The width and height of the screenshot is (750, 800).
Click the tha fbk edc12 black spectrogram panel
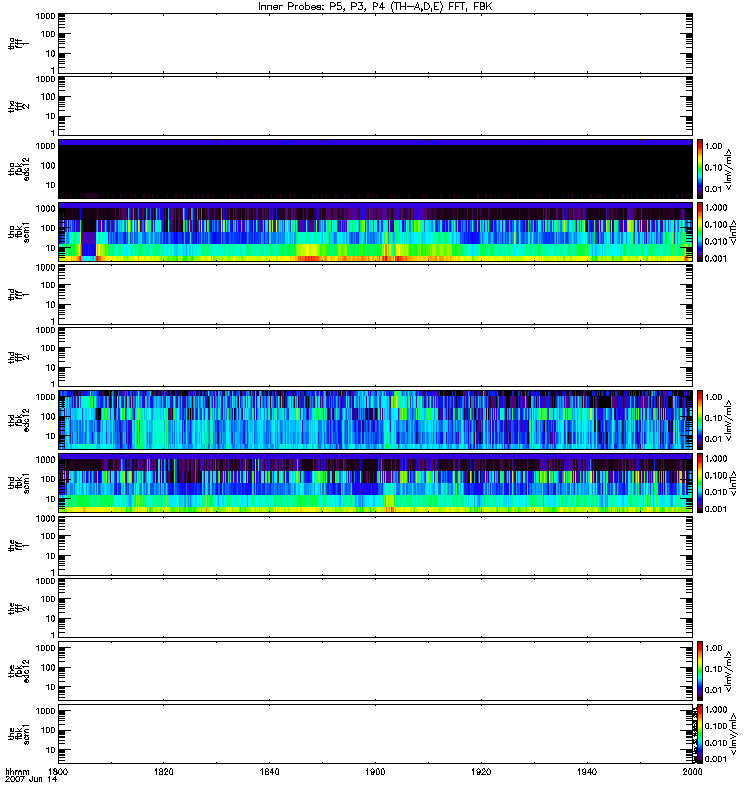[376, 169]
